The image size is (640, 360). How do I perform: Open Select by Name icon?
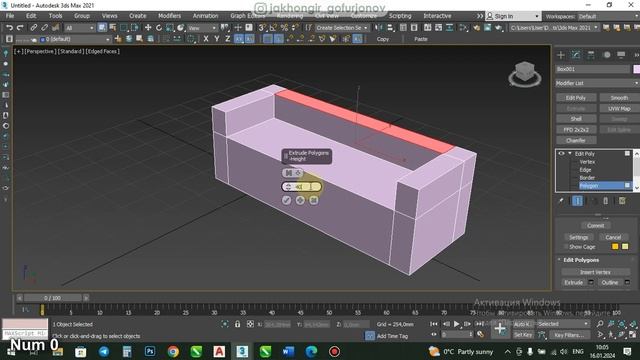pos(113,28)
